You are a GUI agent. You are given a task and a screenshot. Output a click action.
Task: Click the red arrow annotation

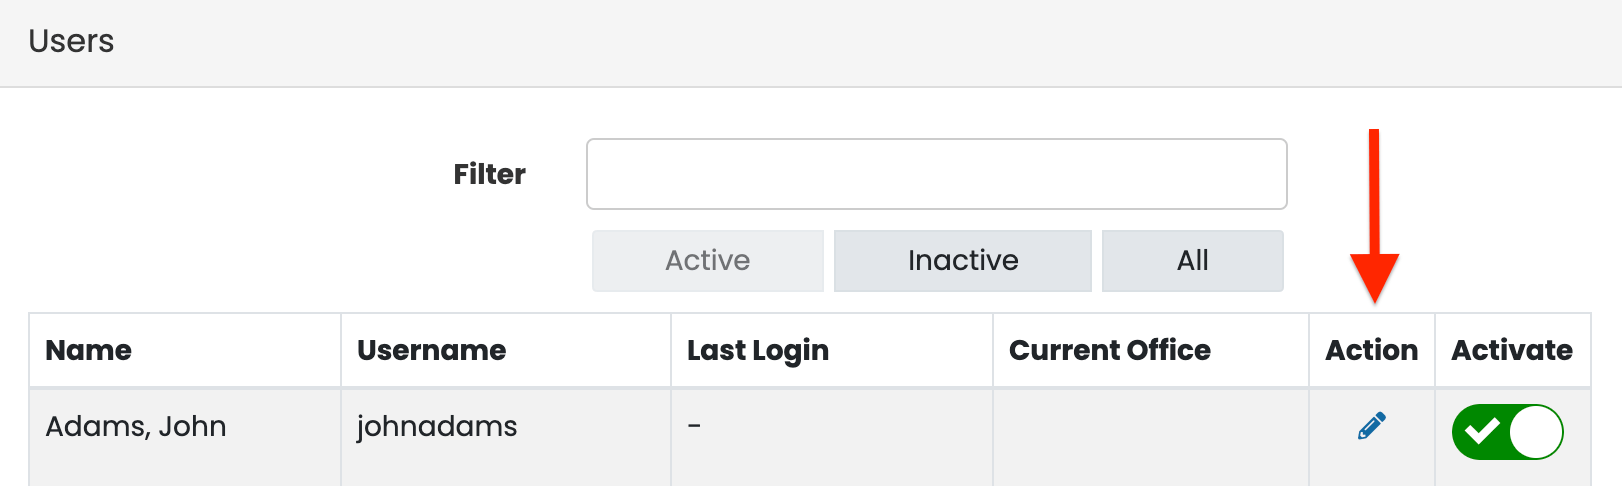pos(1374,216)
